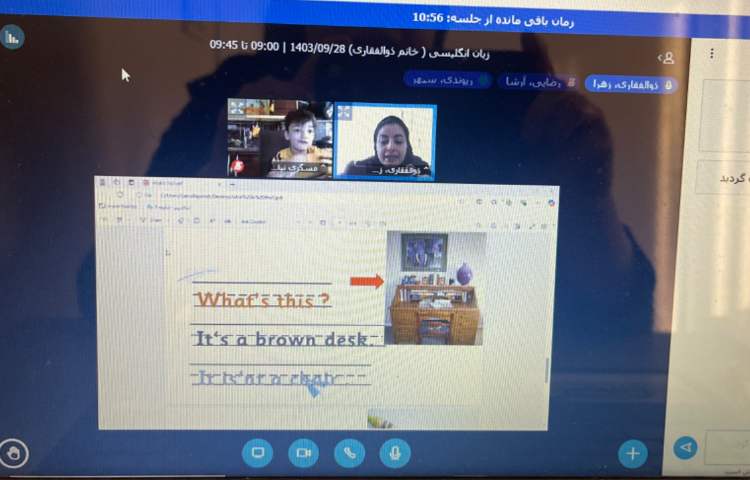Open the participants list icon
Viewport: 750px width, 480px height.
click(666, 58)
